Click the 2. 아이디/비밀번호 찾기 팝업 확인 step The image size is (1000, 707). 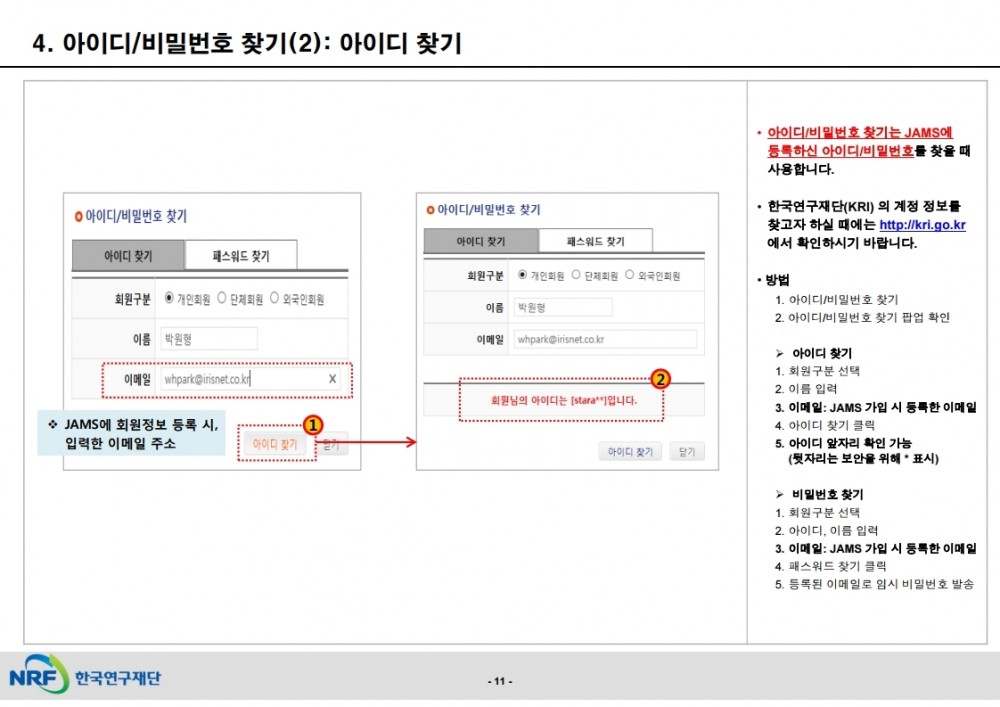click(862, 317)
